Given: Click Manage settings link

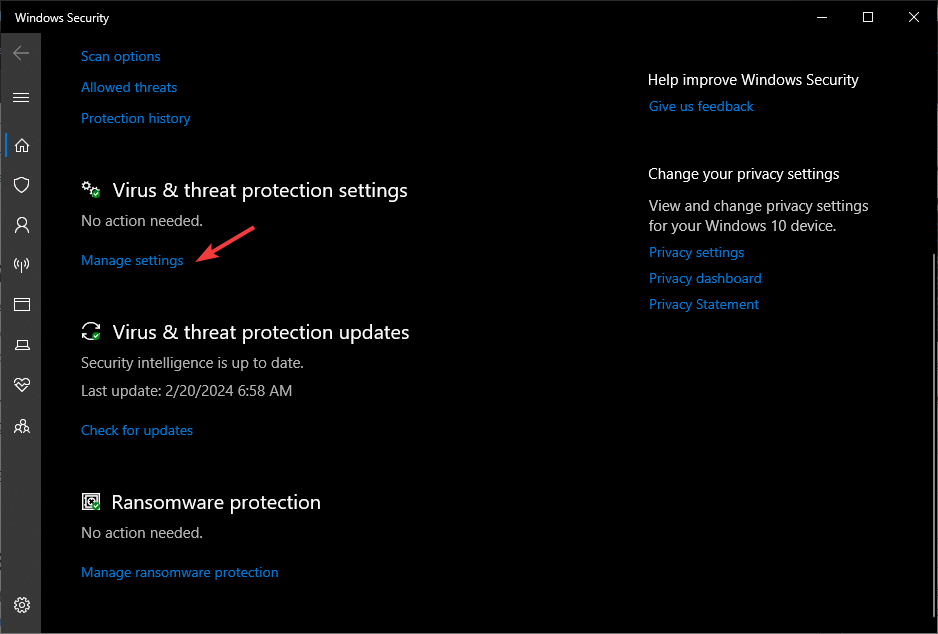Looking at the screenshot, I should 132,261.
